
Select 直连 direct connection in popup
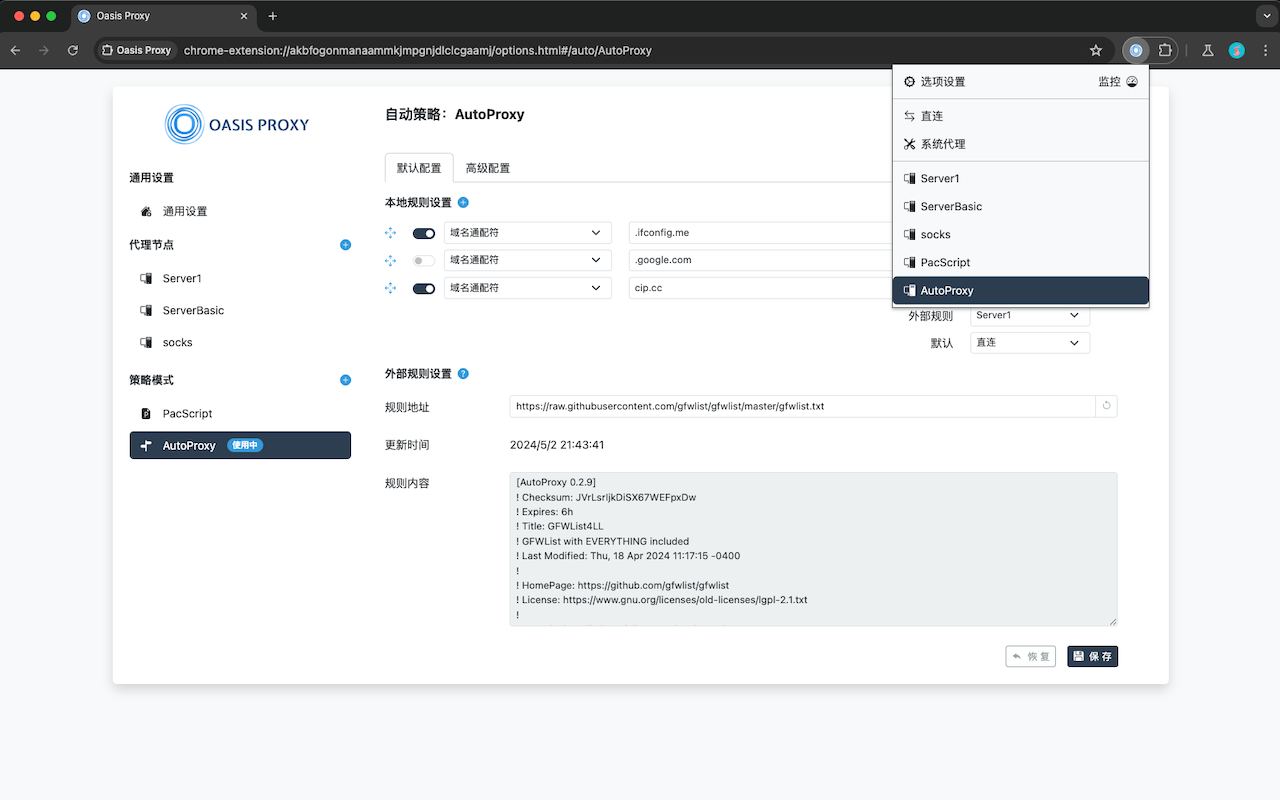1021,116
